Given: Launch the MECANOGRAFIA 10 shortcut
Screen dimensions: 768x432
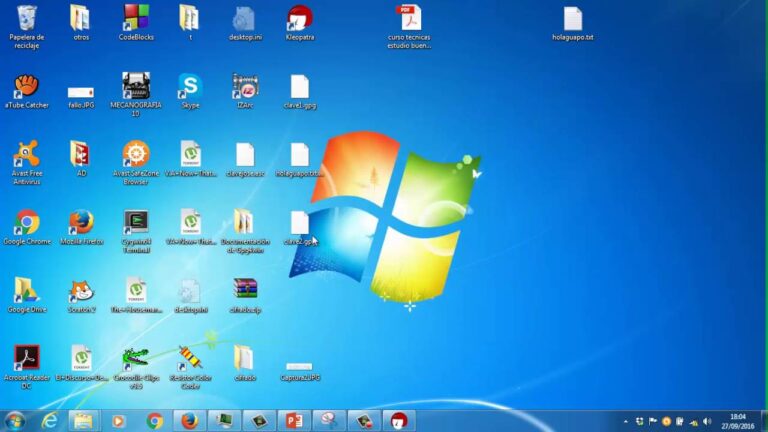Looking at the screenshot, I should click(x=136, y=94).
